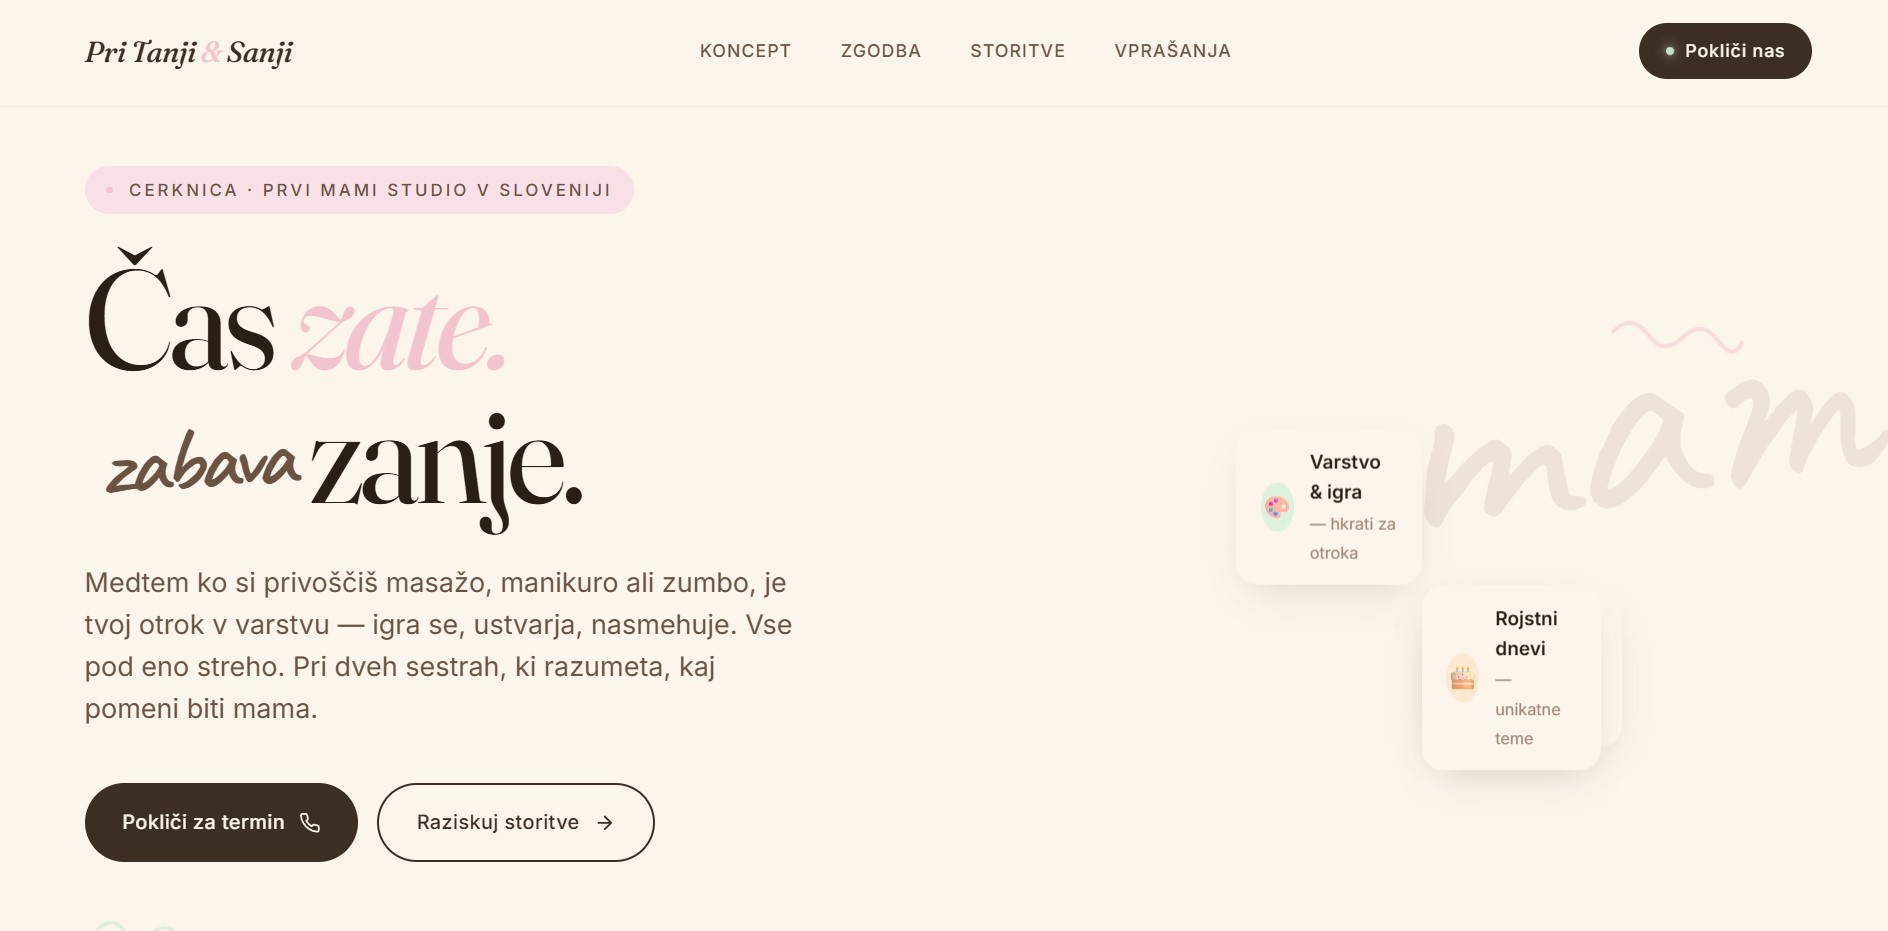The image size is (1888, 931).
Task: Click the text hkrati za otroka
Action: (1352, 538)
